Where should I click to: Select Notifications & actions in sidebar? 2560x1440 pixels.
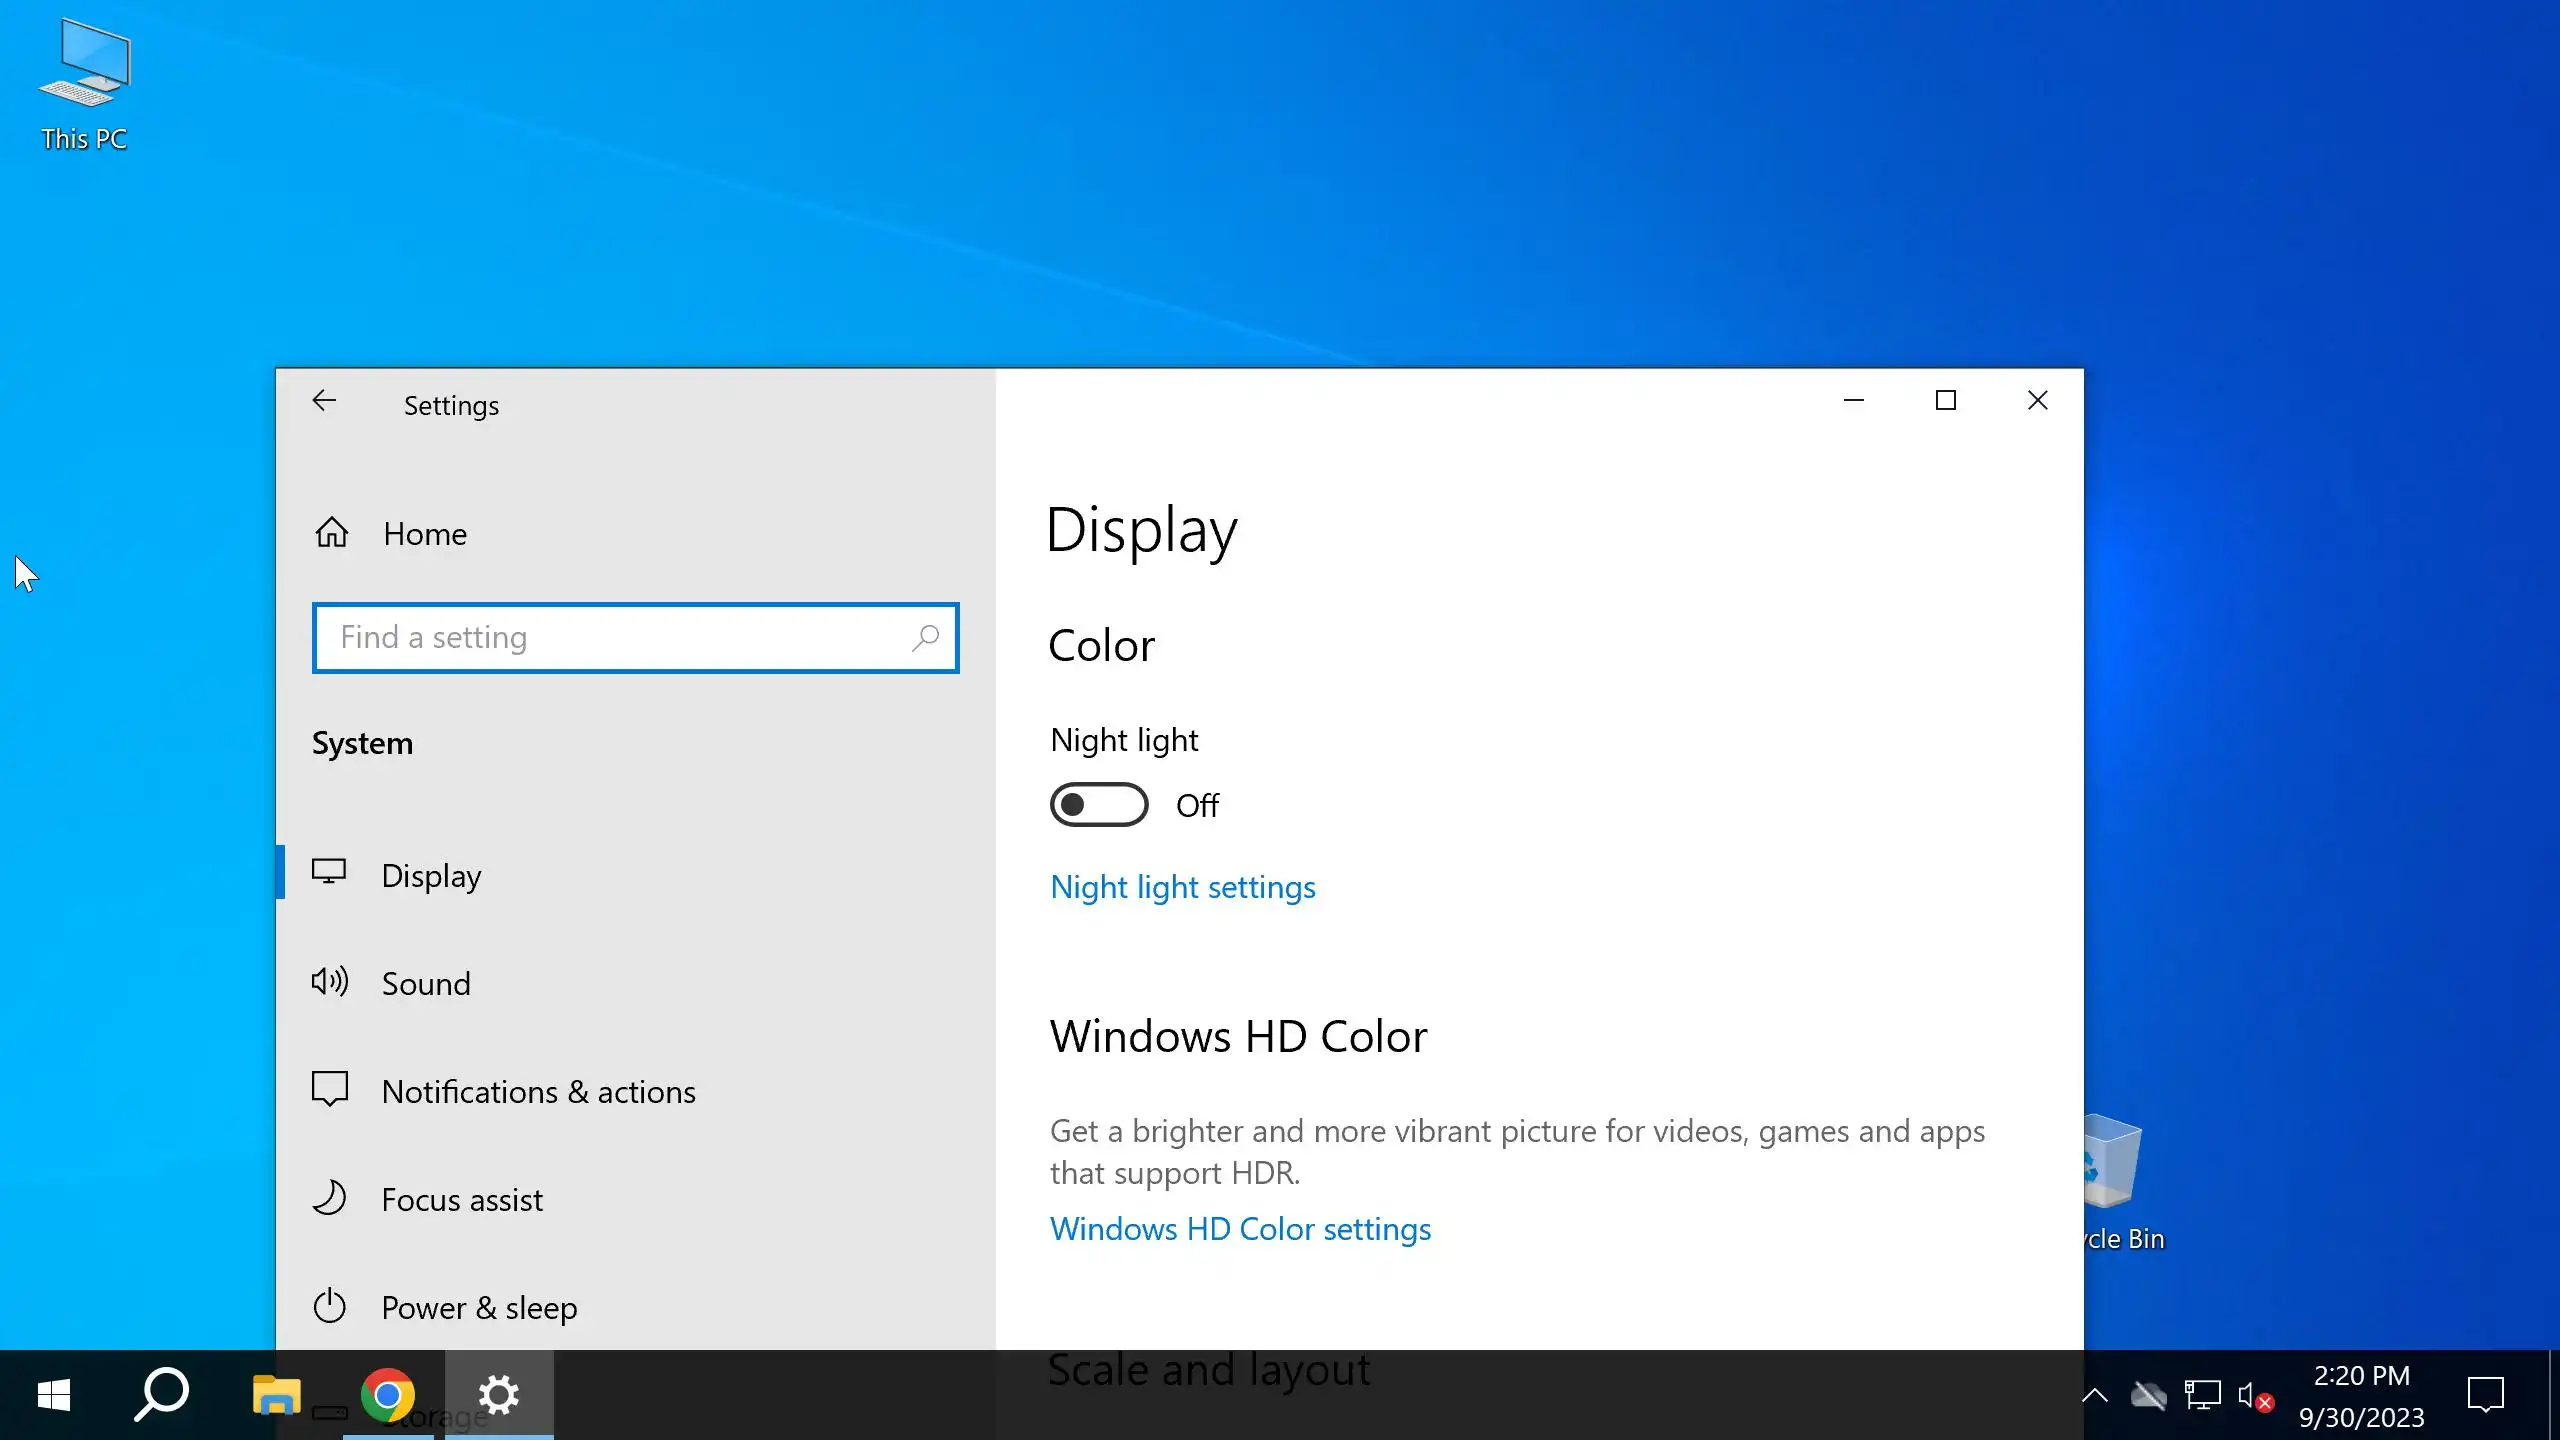537,1092
